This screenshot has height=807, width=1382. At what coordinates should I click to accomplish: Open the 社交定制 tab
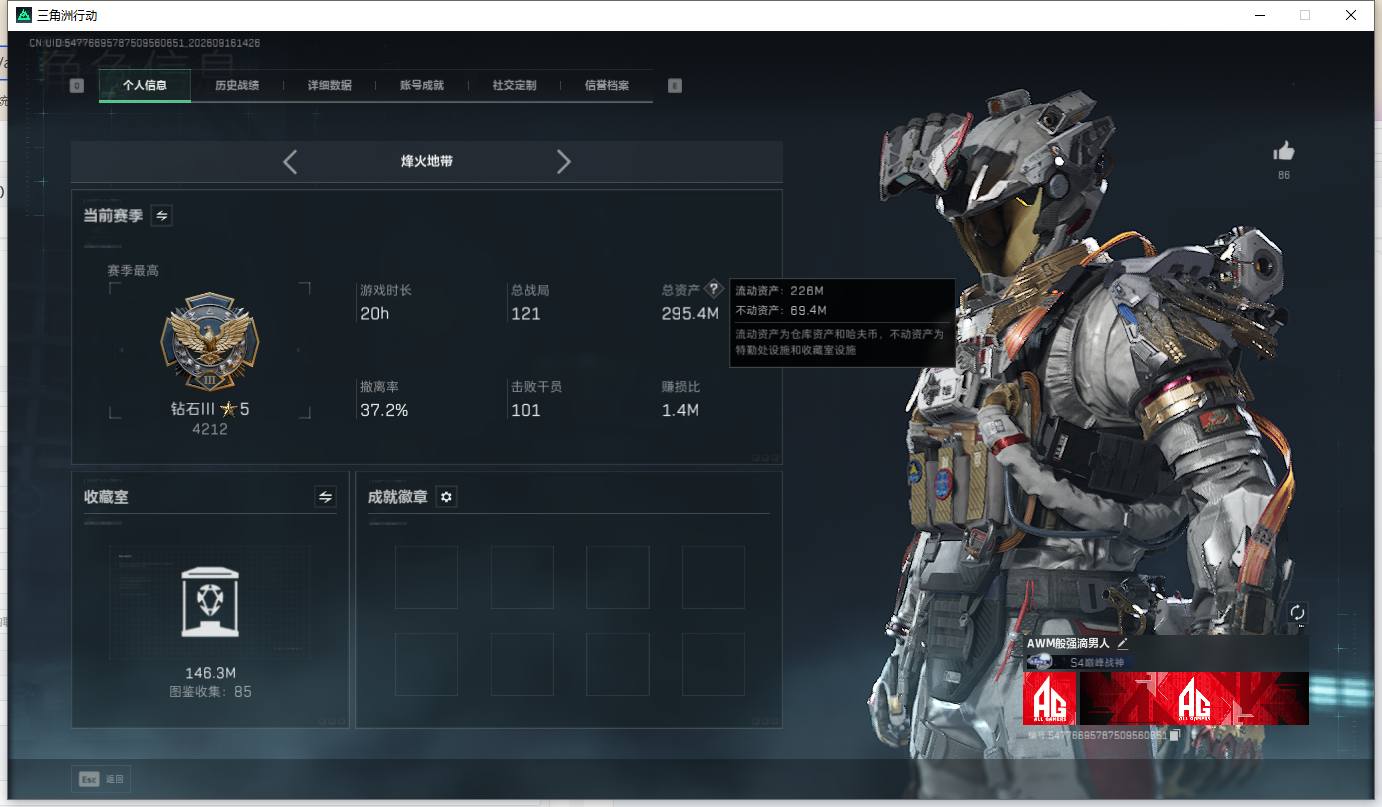(x=515, y=86)
